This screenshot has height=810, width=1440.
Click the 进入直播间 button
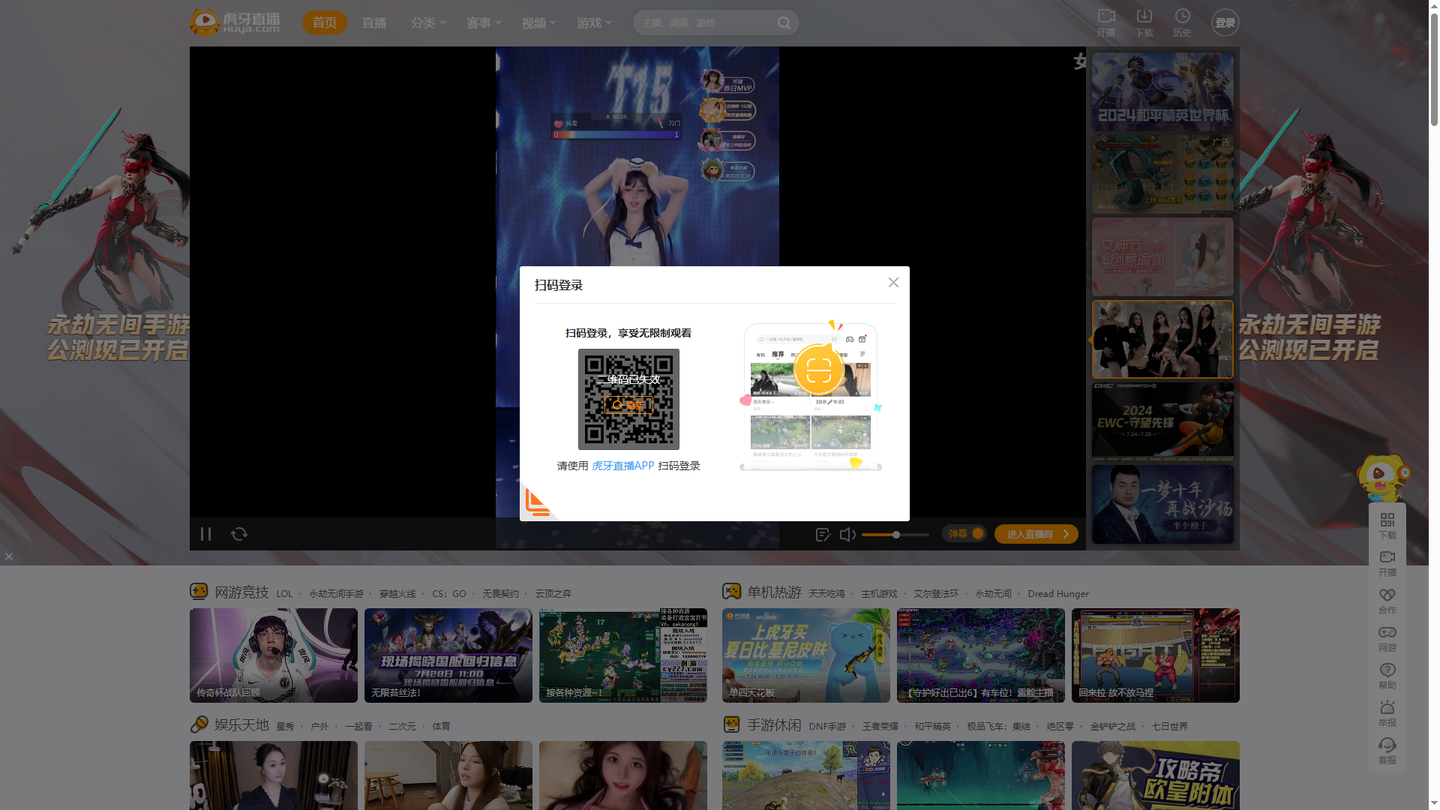1036,534
